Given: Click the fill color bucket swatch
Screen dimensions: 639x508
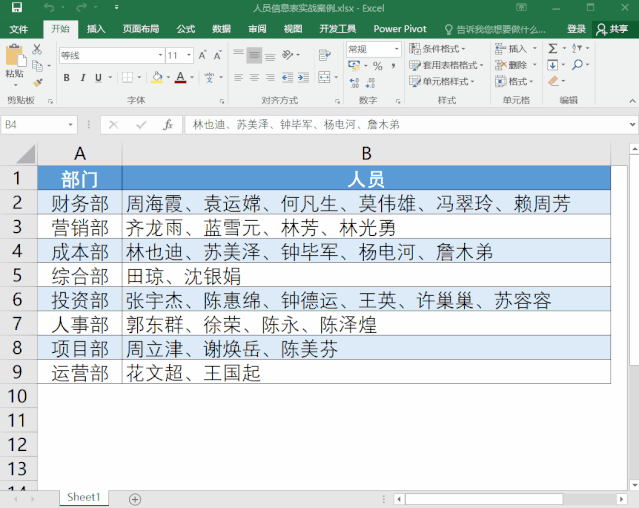Looking at the screenshot, I should [157, 77].
